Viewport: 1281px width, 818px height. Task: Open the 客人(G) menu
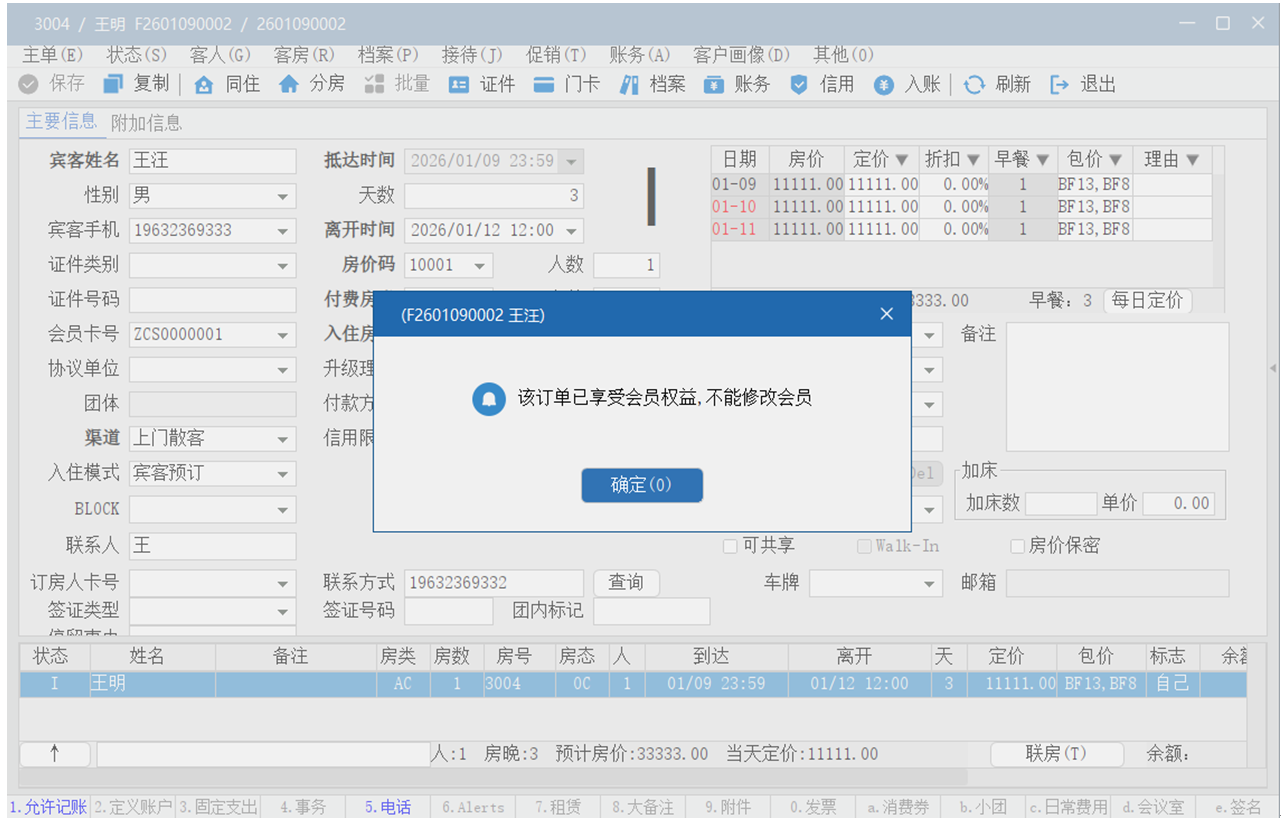pos(220,55)
